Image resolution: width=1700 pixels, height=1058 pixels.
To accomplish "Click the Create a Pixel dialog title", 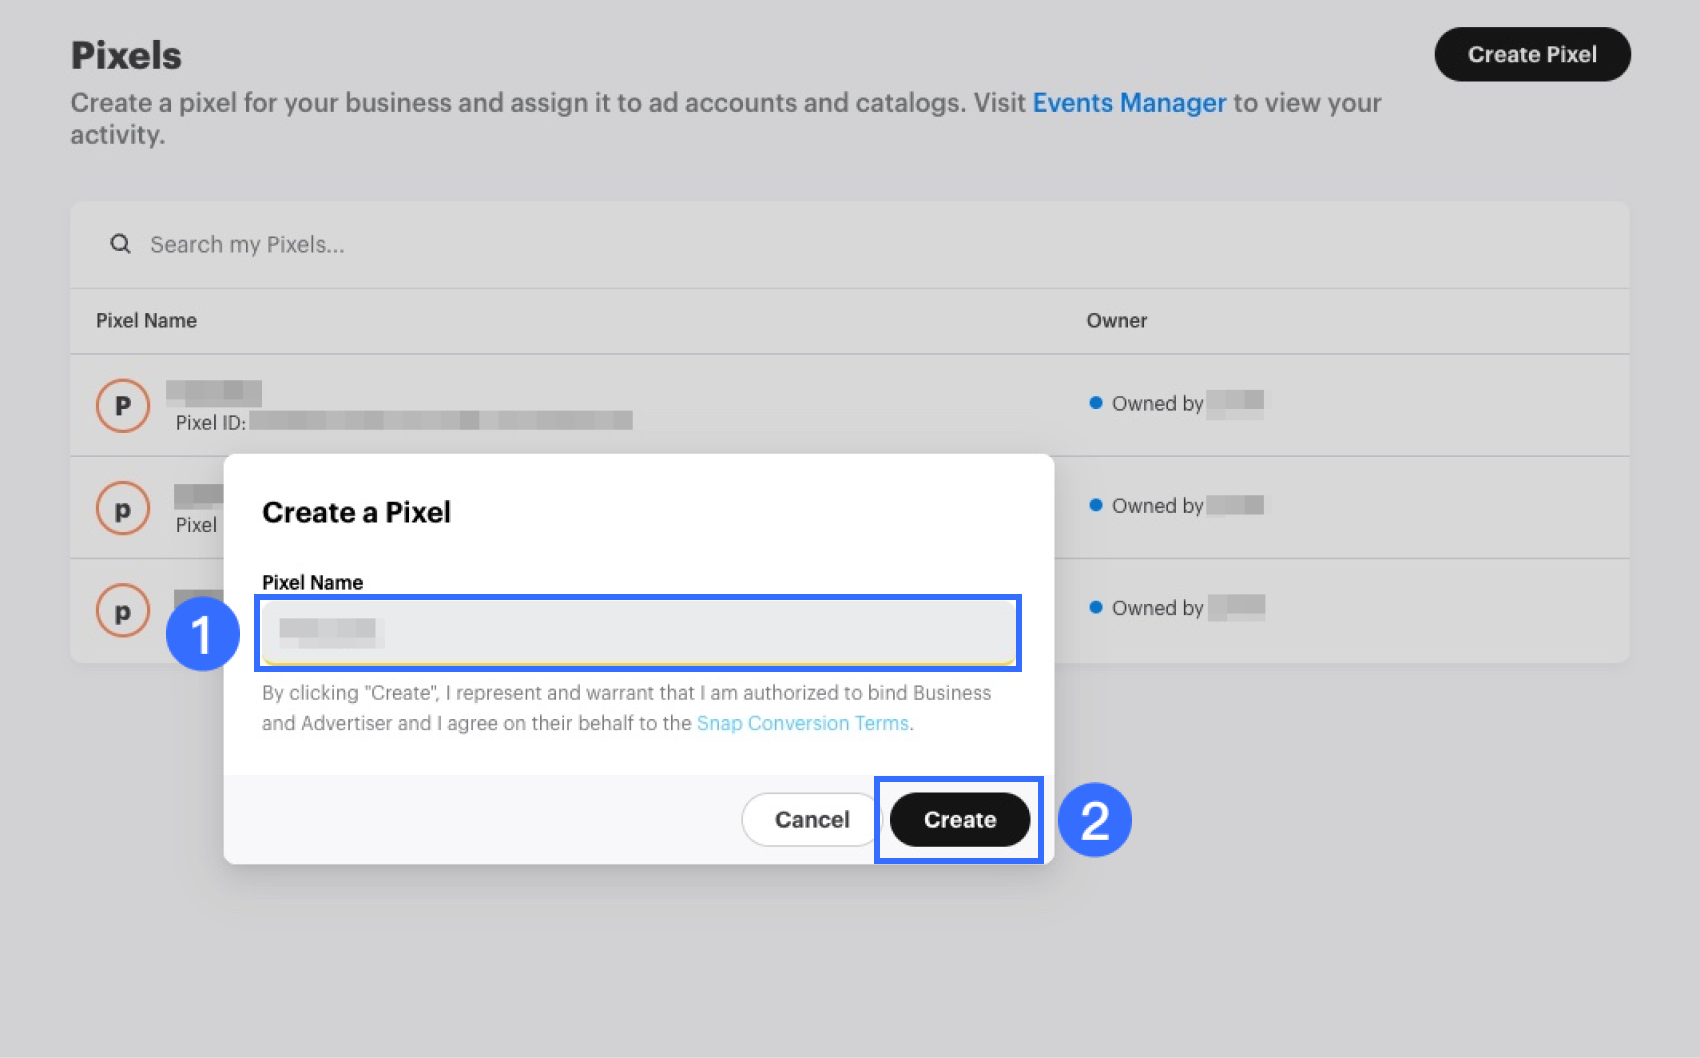I will (x=356, y=512).
